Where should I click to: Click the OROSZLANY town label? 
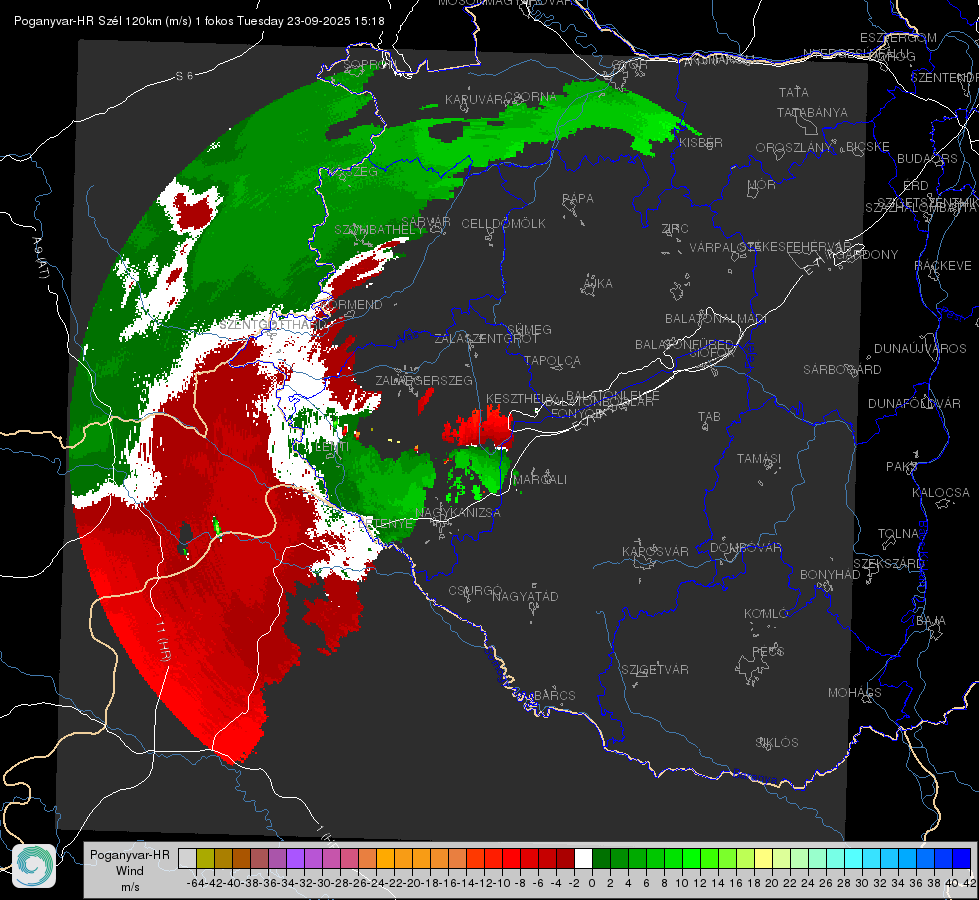click(x=794, y=148)
